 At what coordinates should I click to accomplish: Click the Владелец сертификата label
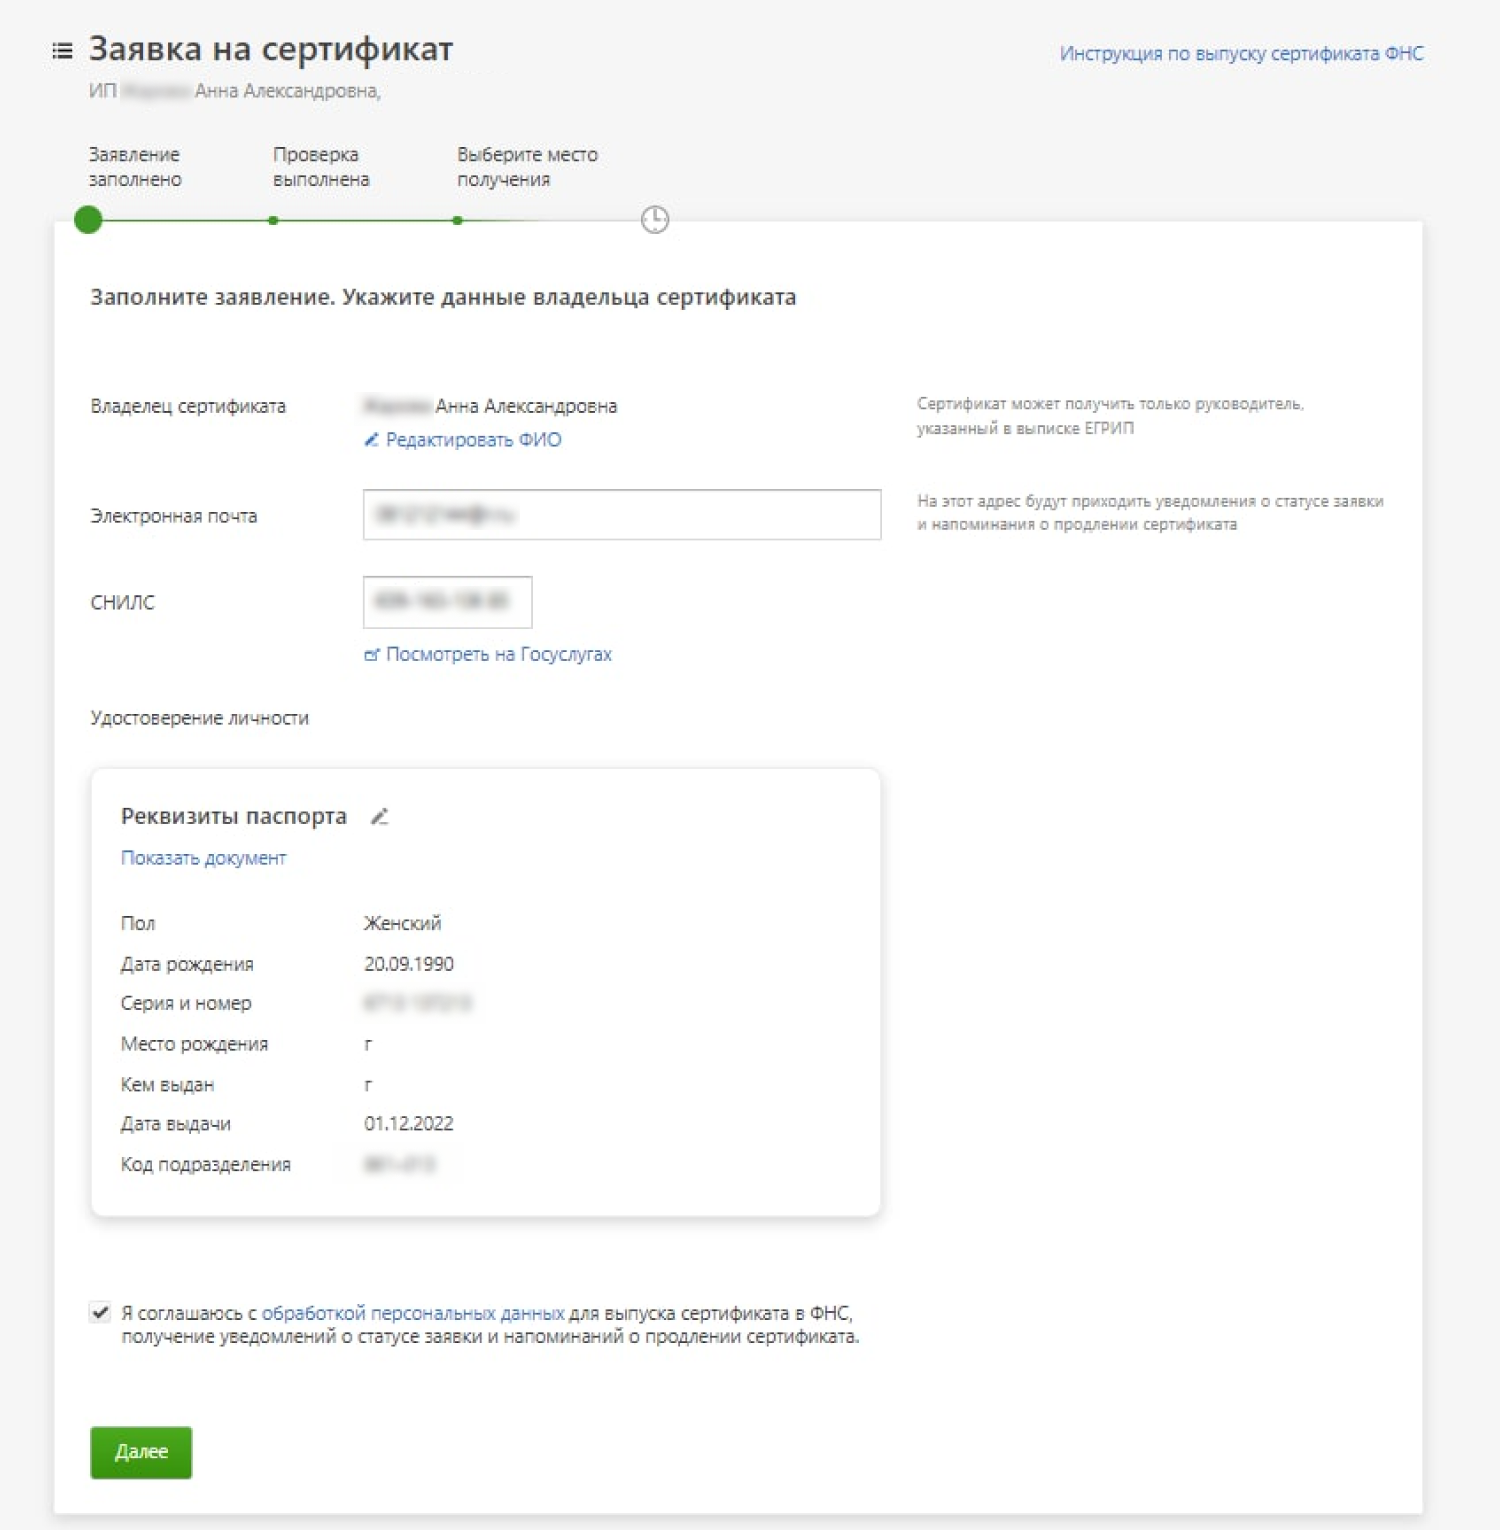point(188,406)
